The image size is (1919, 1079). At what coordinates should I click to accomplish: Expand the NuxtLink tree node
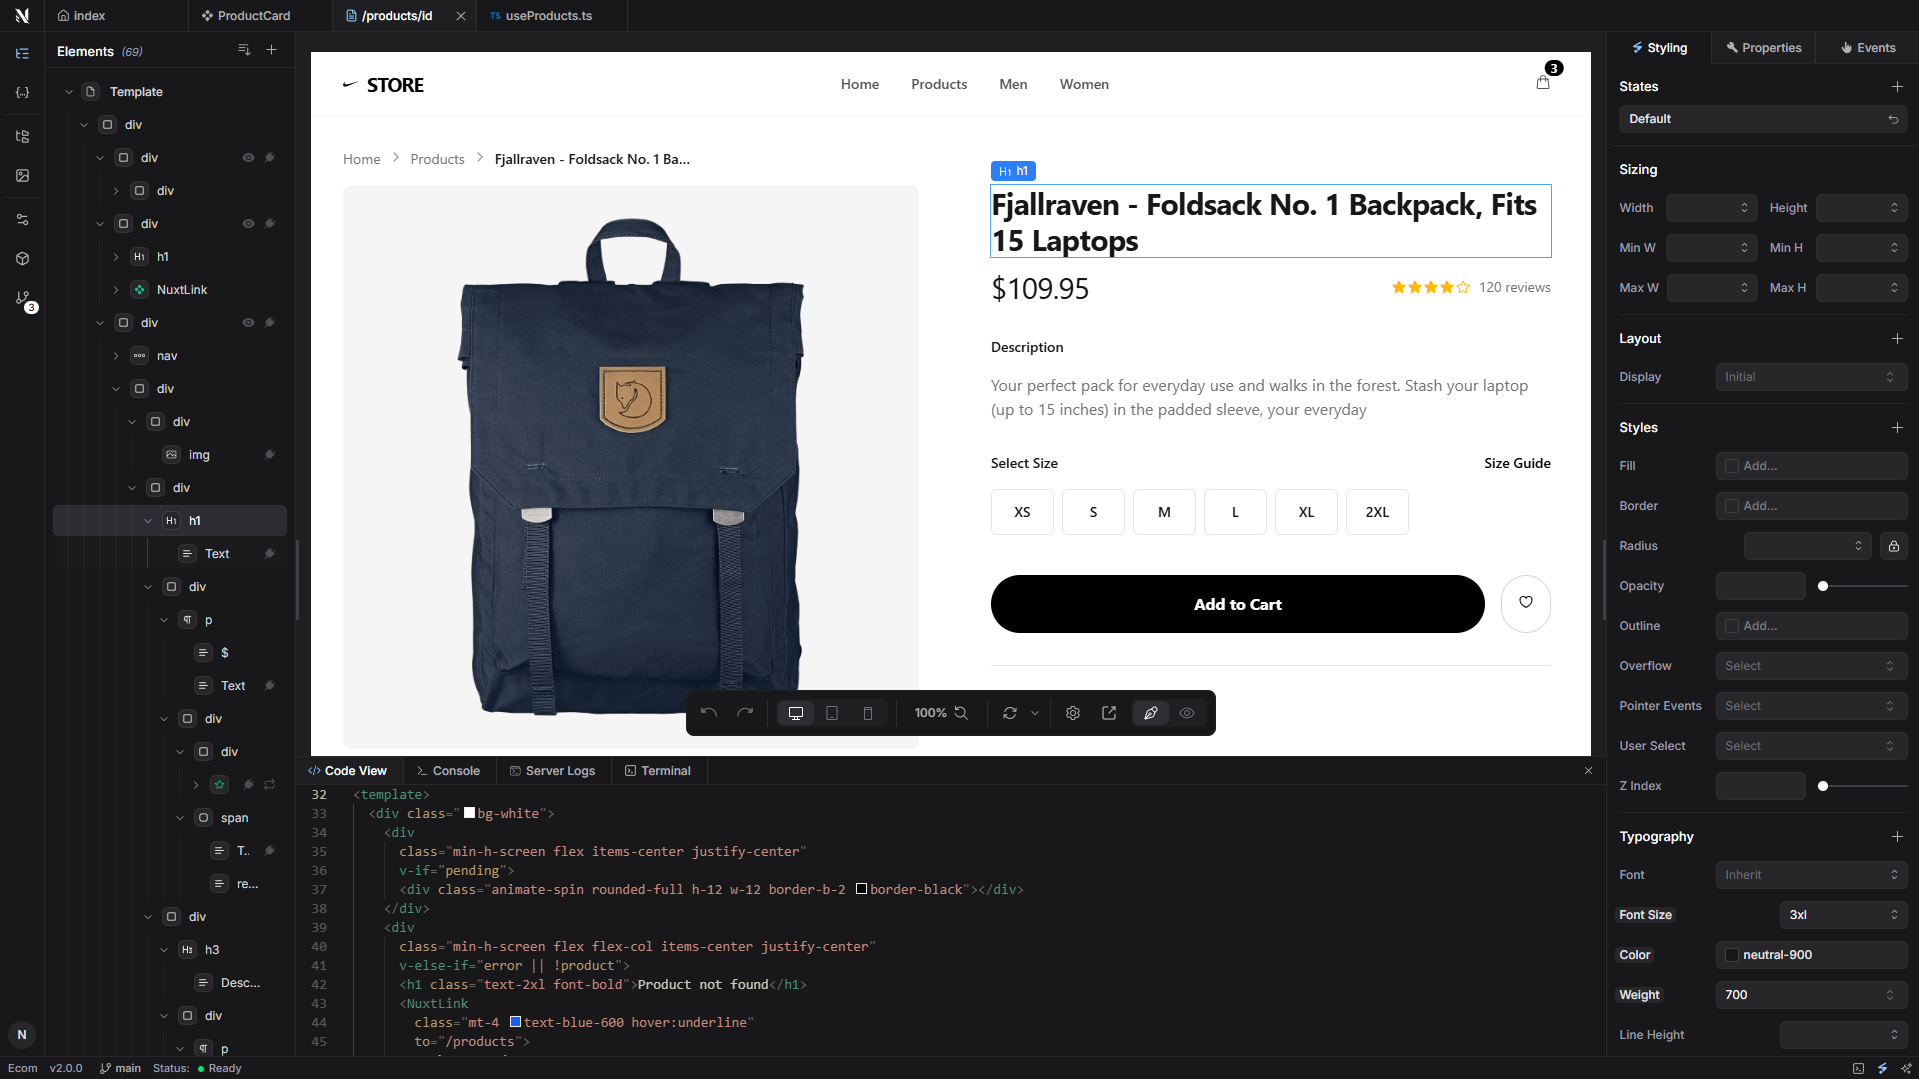116,290
